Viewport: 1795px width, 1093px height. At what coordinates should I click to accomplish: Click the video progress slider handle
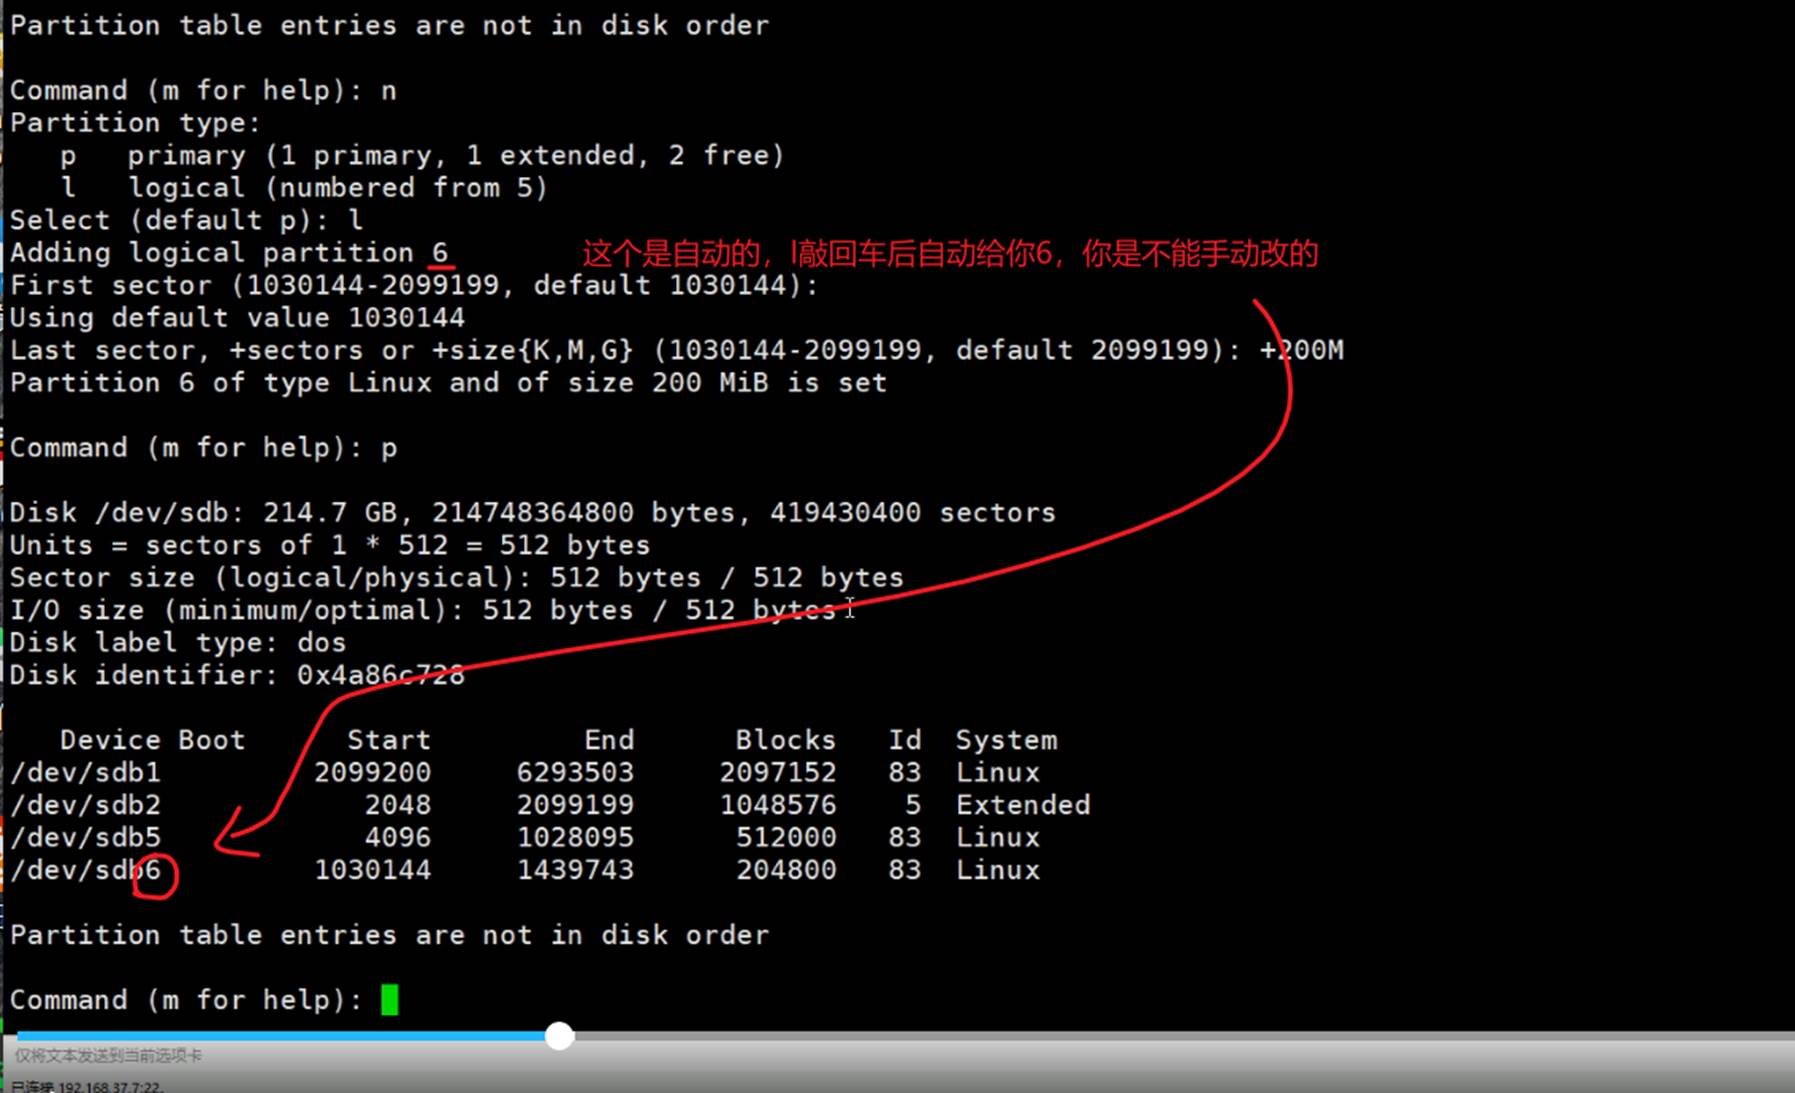click(560, 1036)
